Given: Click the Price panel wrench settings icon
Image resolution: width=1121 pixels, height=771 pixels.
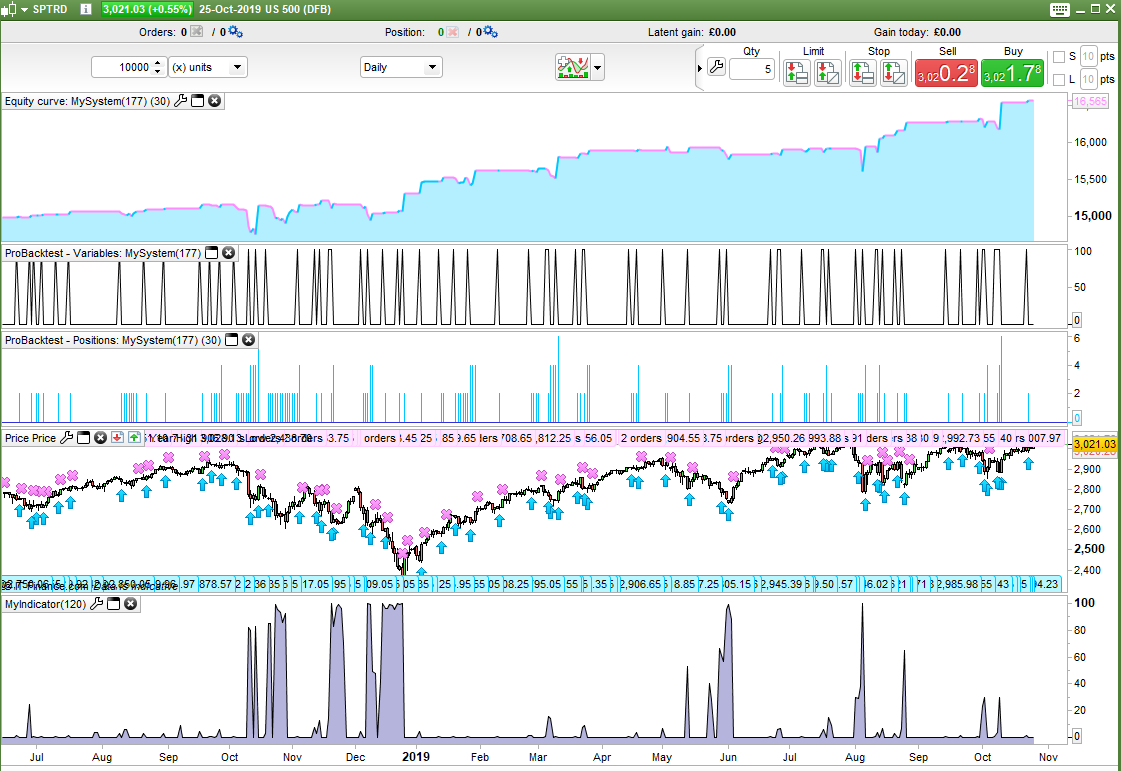Looking at the screenshot, I should (67, 438).
